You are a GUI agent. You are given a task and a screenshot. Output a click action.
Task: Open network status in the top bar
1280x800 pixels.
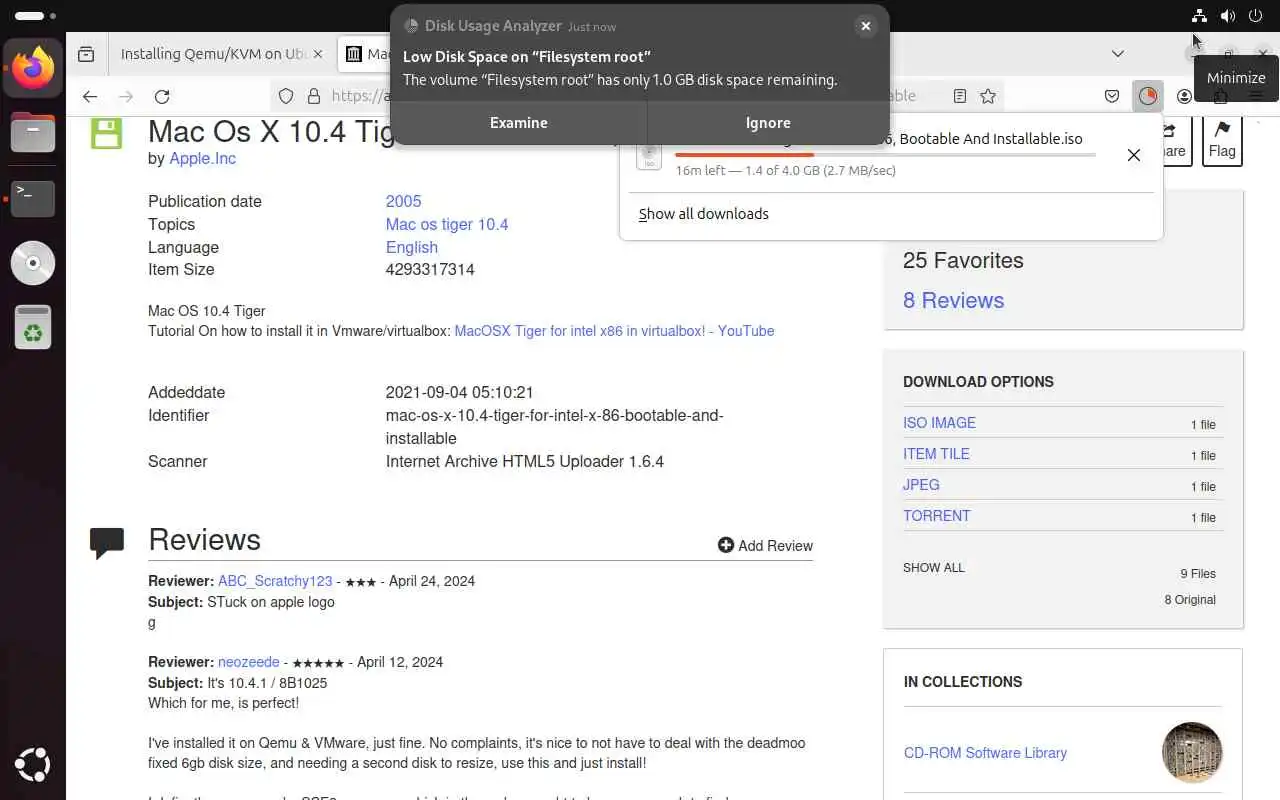(1199, 16)
